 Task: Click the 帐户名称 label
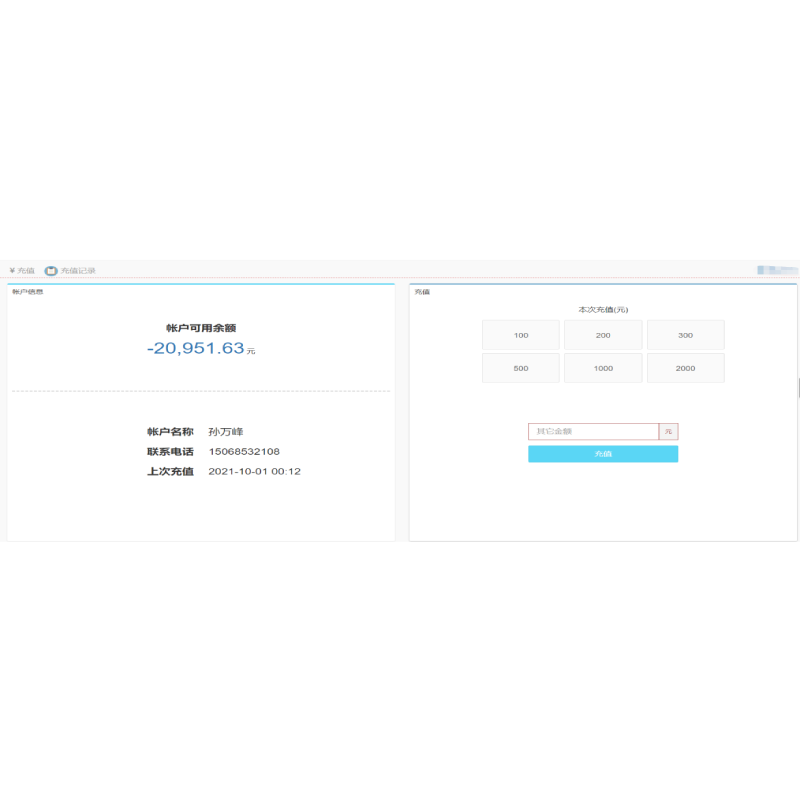pos(170,432)
